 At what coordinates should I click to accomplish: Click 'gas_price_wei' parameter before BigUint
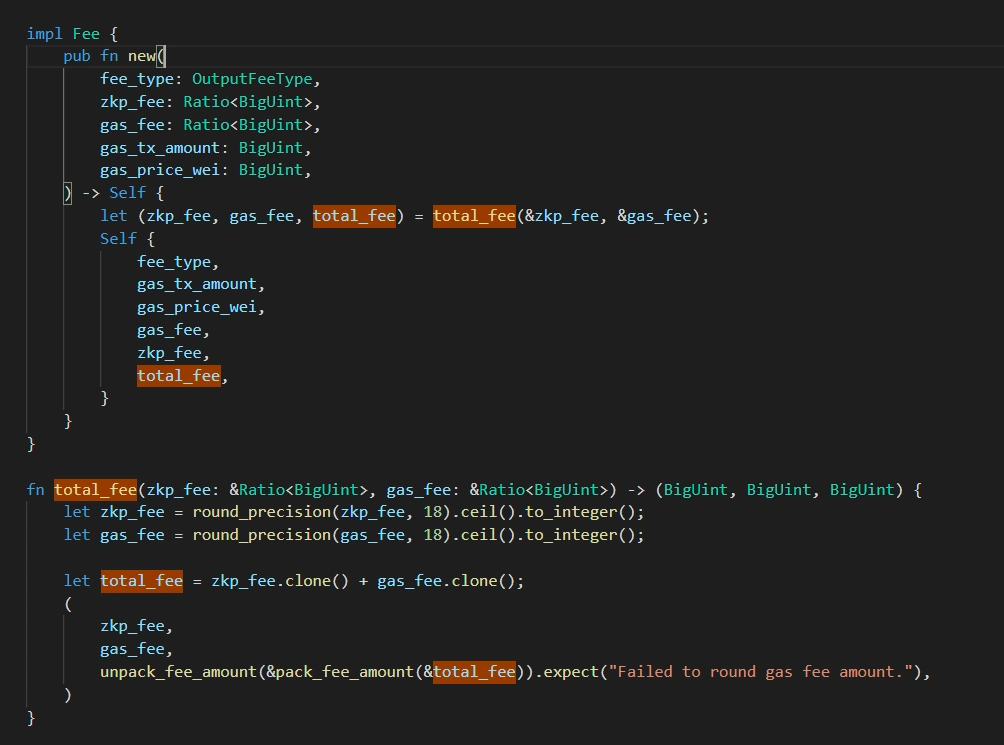point(159,170)
